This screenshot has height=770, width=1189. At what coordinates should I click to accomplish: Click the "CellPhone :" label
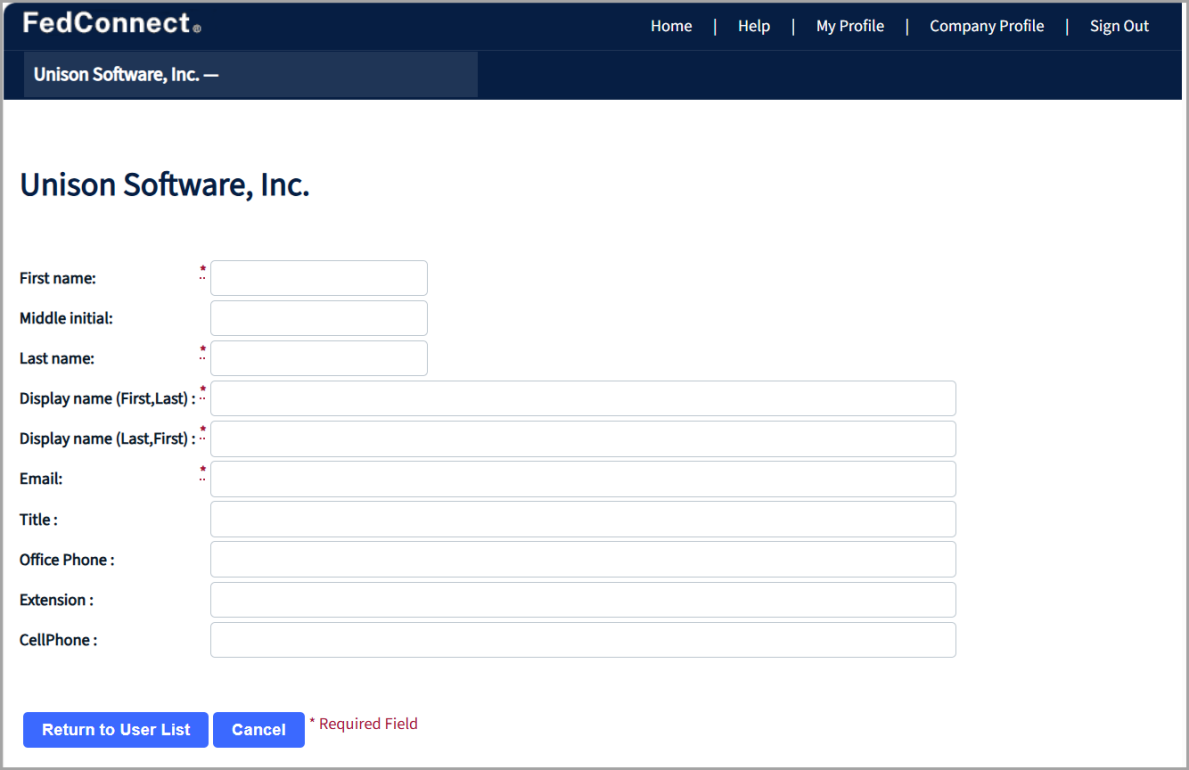coord(58,640)
